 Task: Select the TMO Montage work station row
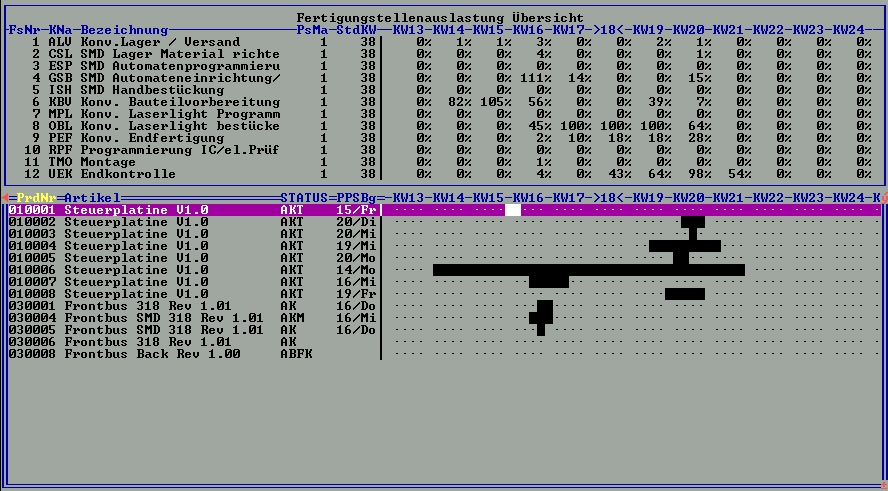[100, 162]
